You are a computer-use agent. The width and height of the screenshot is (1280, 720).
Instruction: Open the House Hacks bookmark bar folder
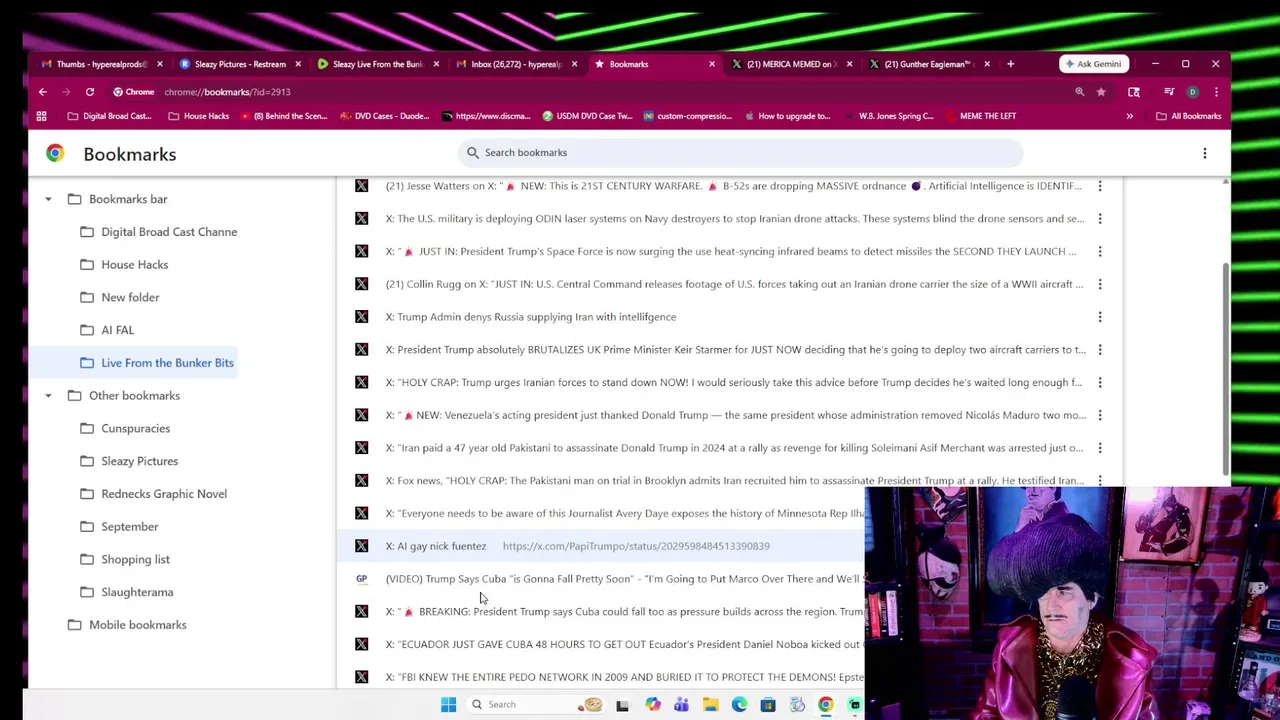pos(198,116)
